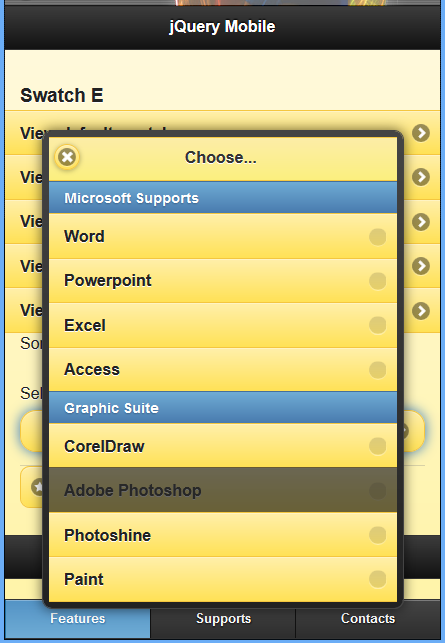This screenshot has height=643, width=445.
Task: Select the Excel radio option
Action: 377,325
